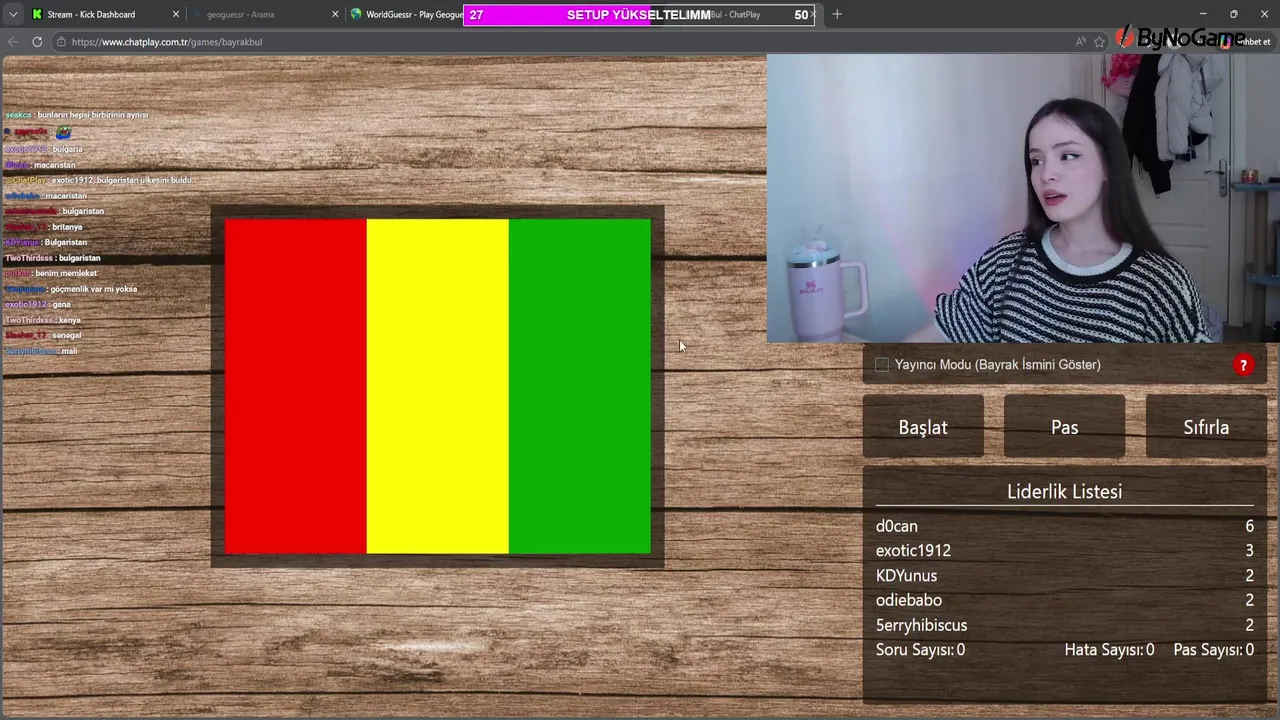
Task: Select 5erryhibiscus leaderboard row
Action: pos(1064,625)
